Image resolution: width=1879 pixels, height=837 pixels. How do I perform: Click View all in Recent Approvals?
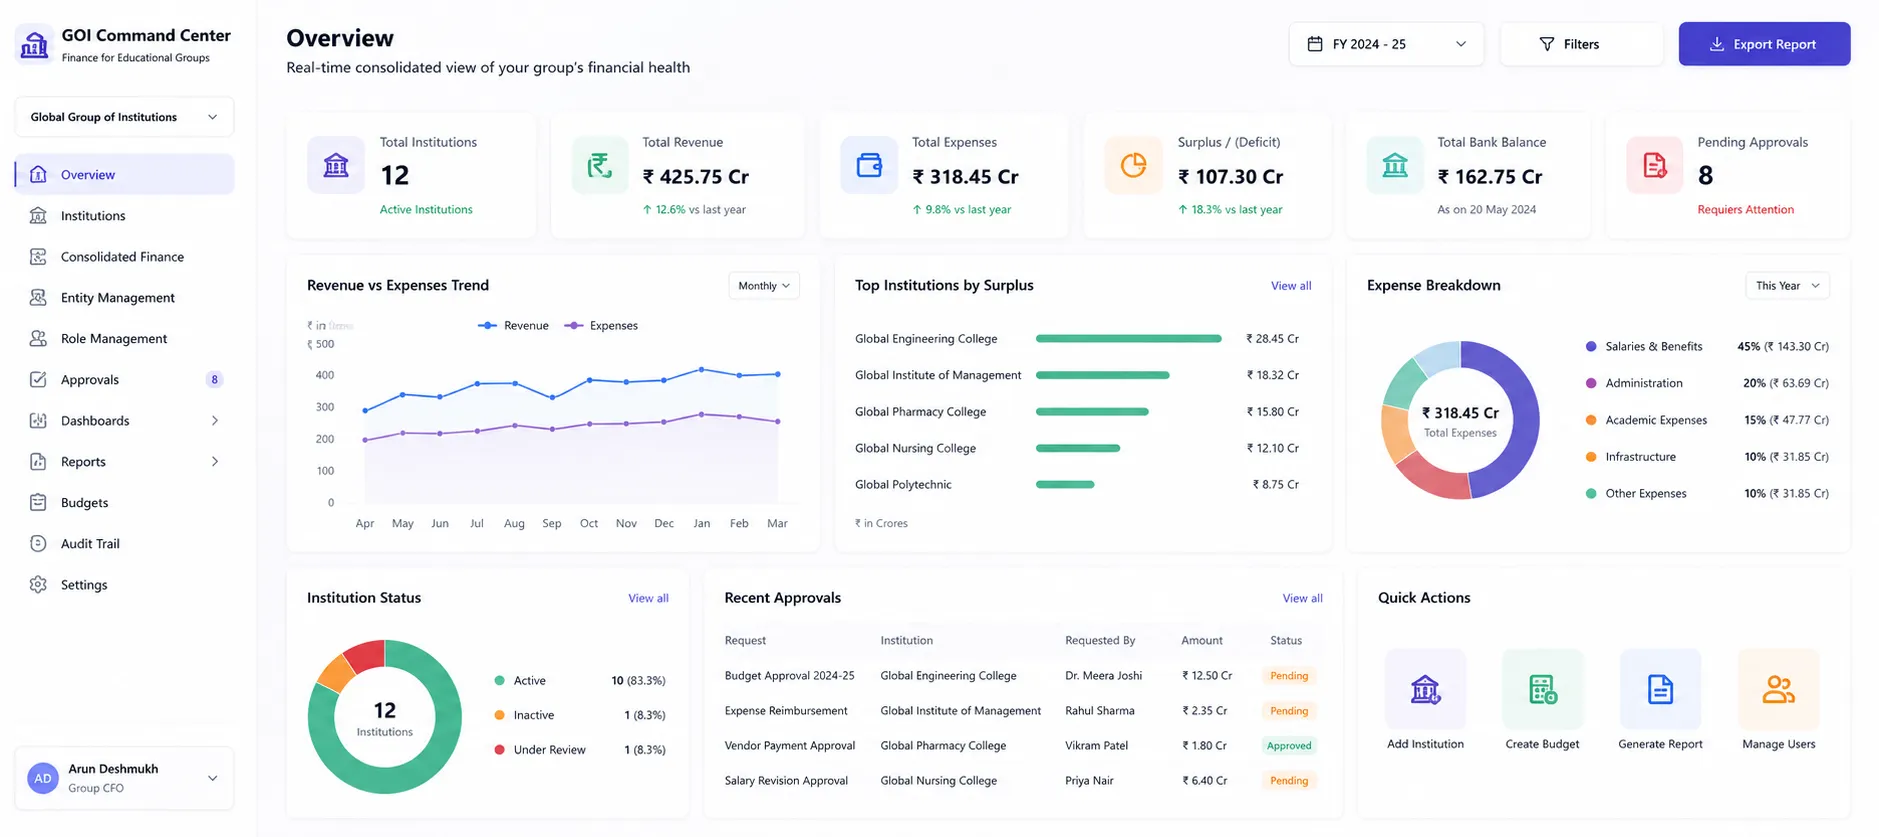tap(1302, 598)
